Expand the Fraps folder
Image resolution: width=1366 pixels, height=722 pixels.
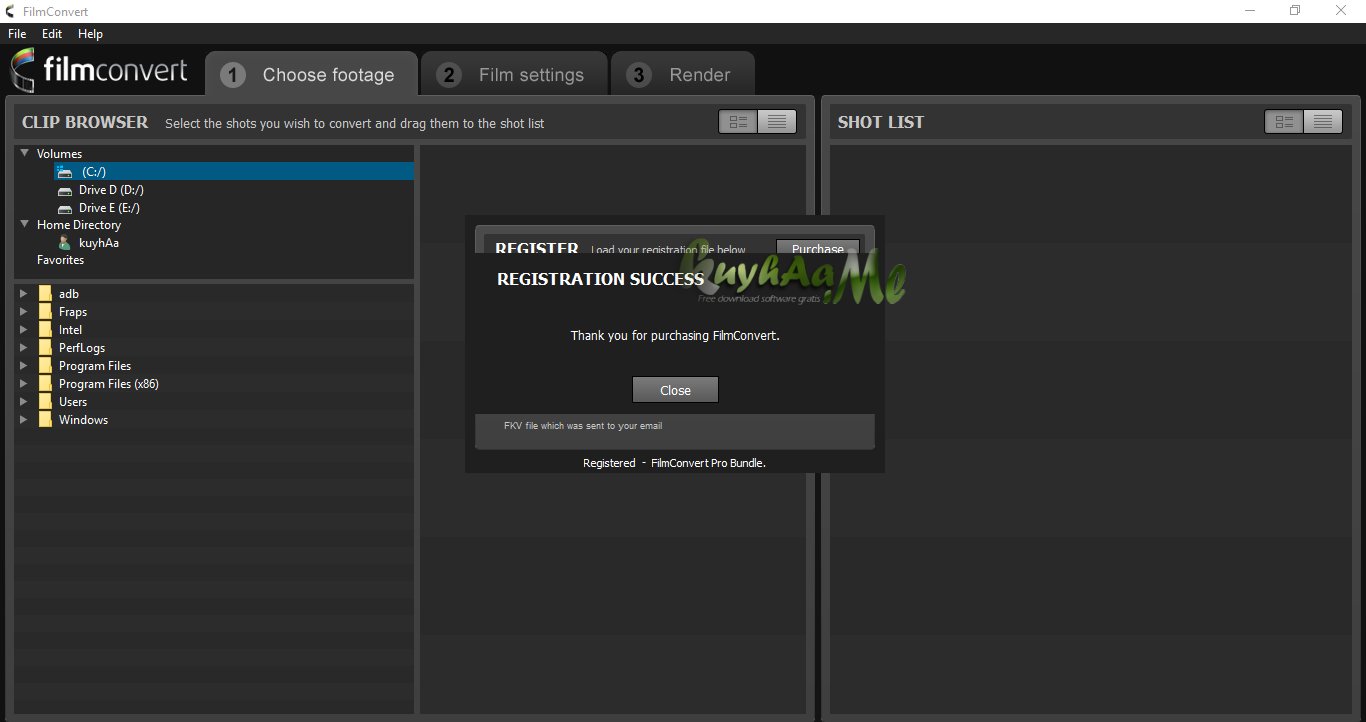[24, 312]
